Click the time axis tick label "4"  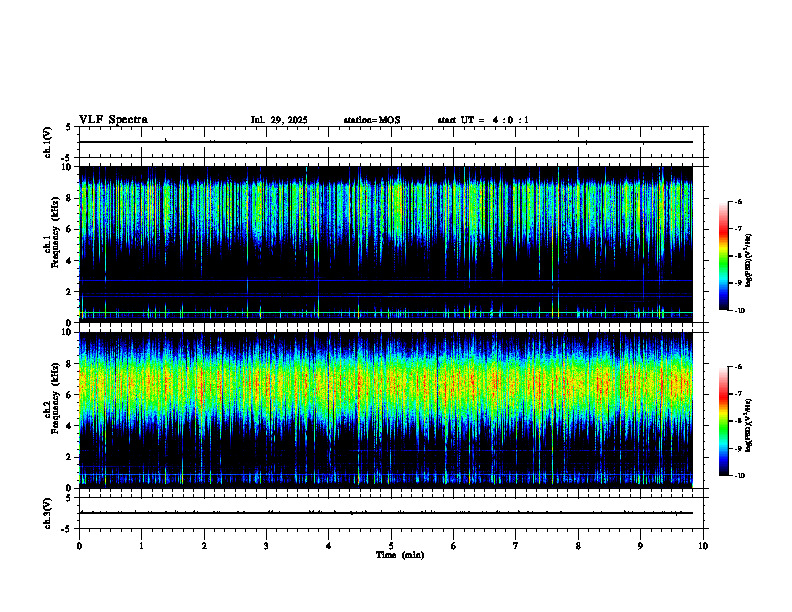pyautogui.click(x=329, y=546)
